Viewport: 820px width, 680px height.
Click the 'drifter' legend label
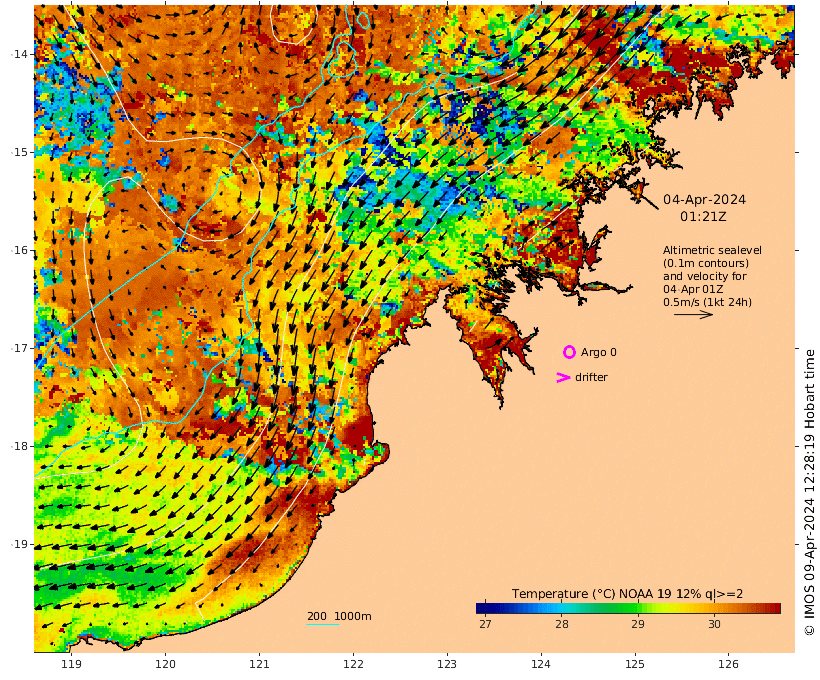point(591,377)
